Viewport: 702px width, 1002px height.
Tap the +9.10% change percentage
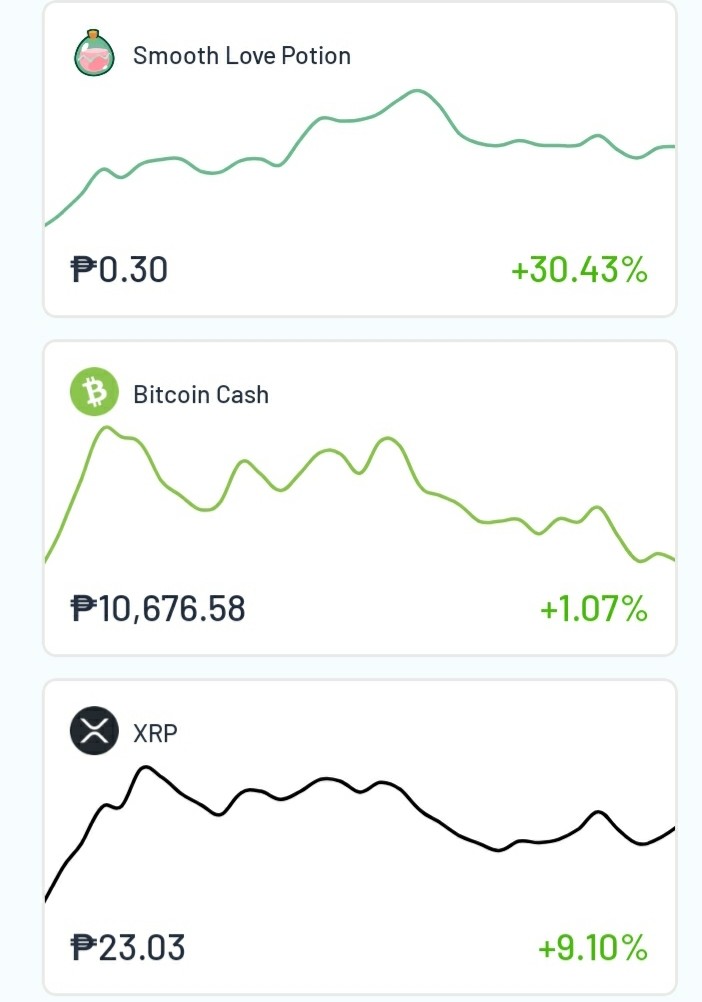coord(593,946)
